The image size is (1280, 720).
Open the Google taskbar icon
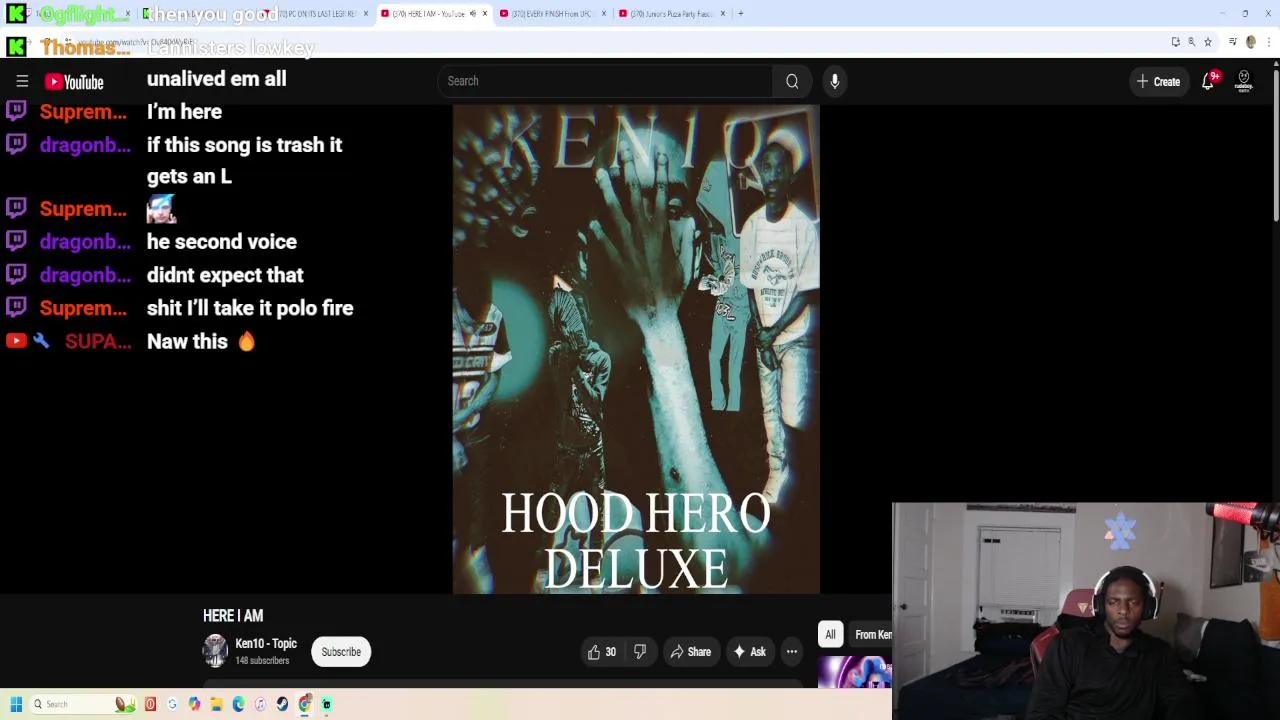coord(172,704)
